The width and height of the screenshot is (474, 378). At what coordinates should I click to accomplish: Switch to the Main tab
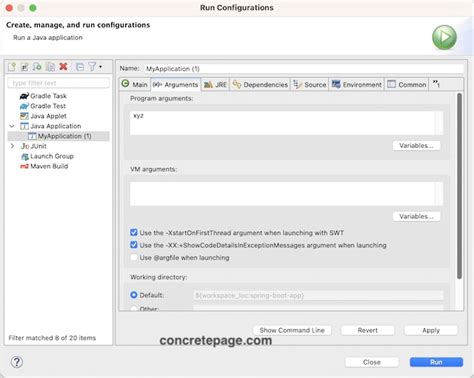[135, 84]
